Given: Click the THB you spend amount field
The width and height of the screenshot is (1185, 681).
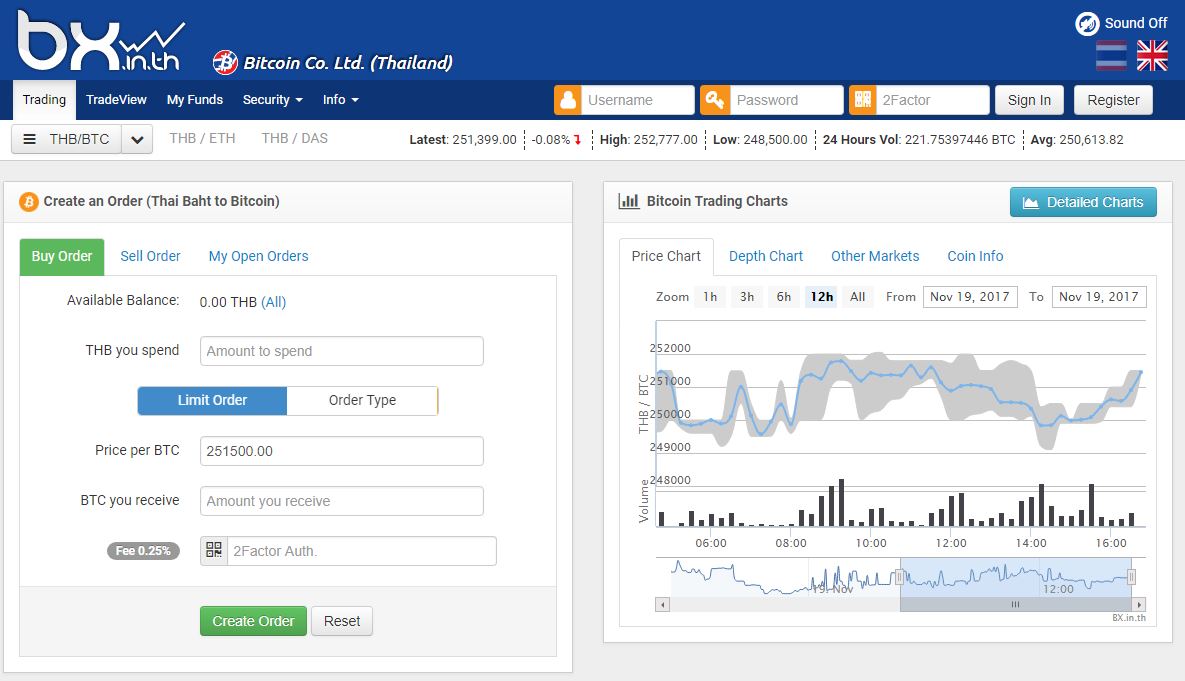Looking at the screenshot, I should click(x=342, y=351).
